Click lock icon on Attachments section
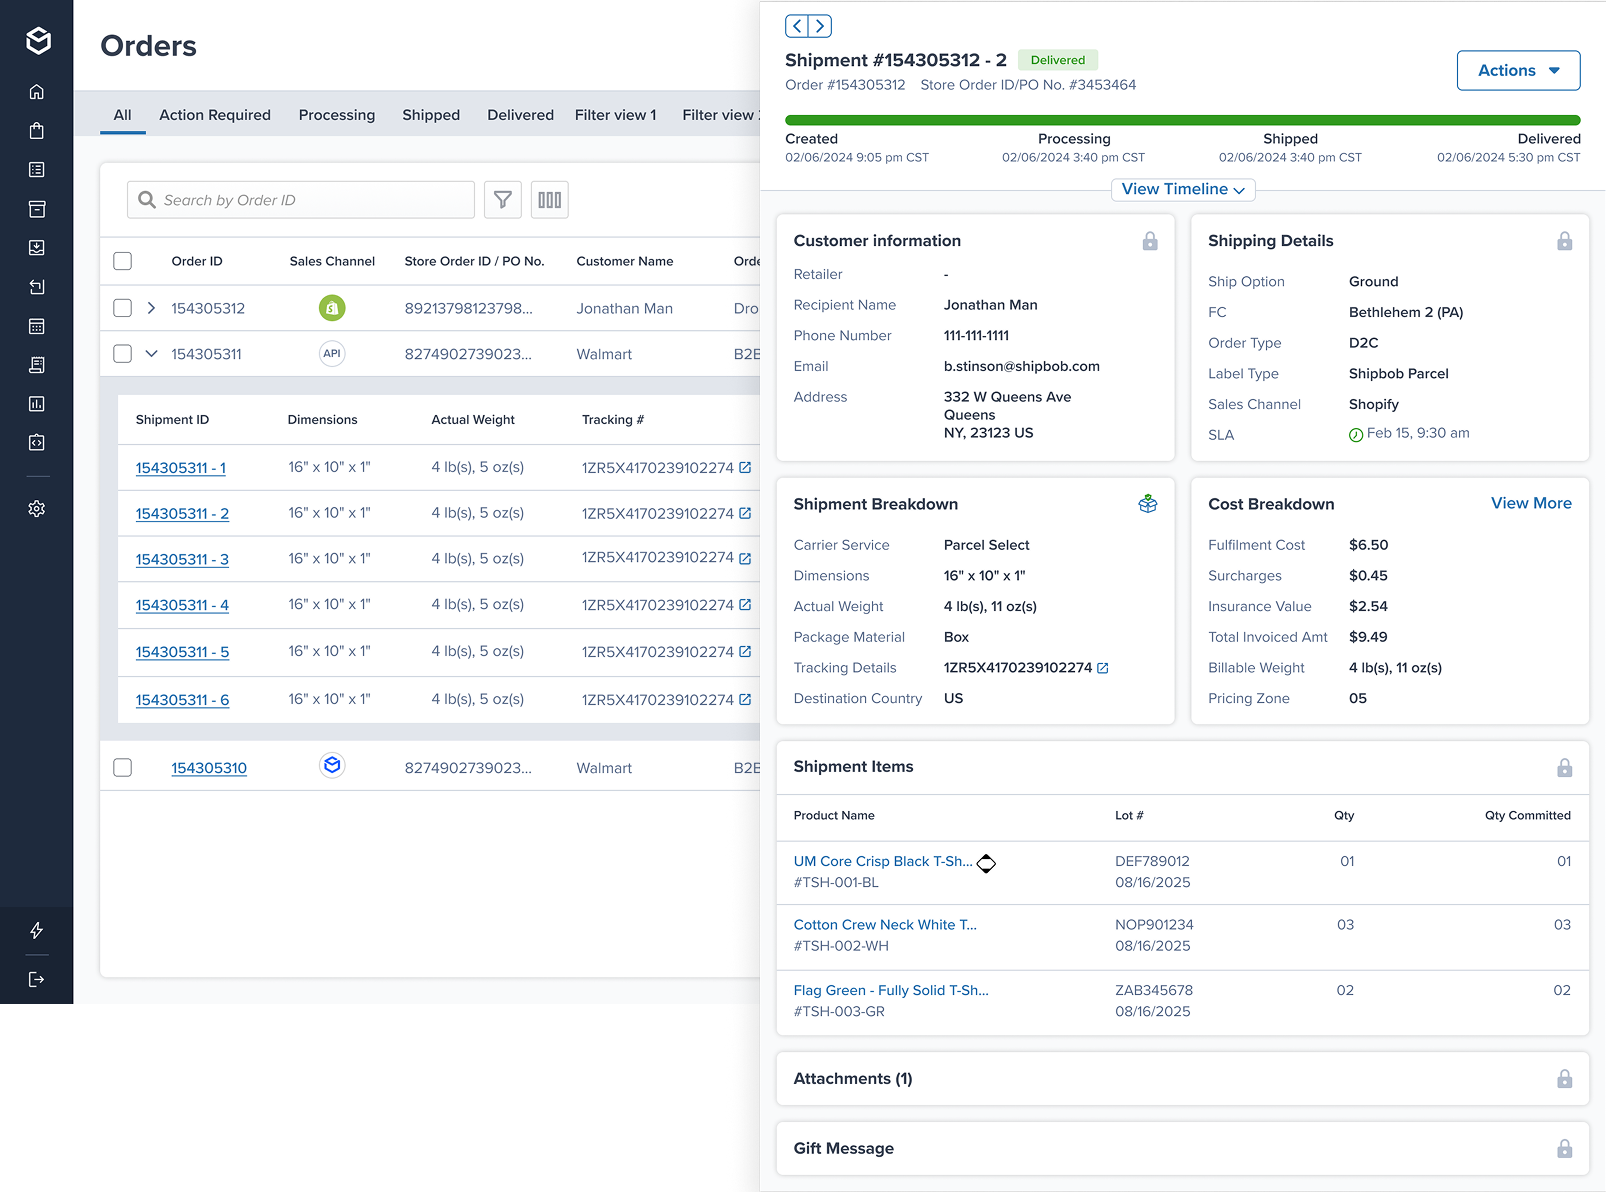 (1565, 1079)
